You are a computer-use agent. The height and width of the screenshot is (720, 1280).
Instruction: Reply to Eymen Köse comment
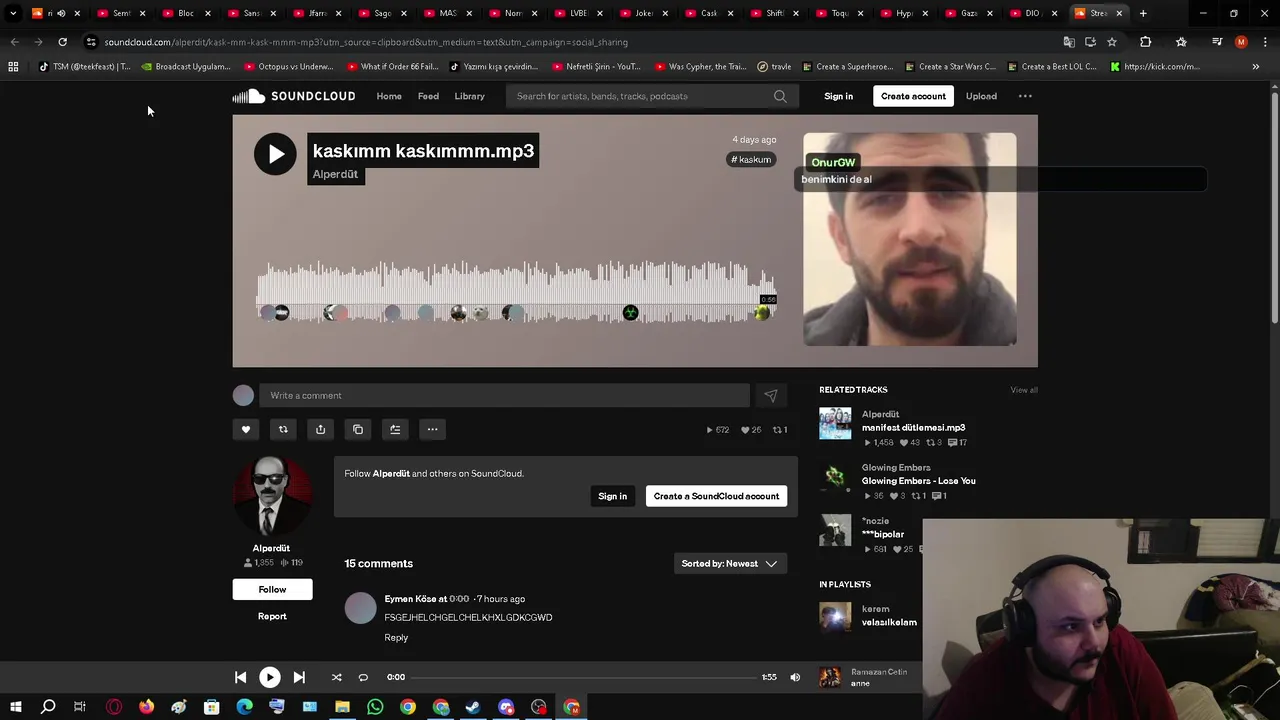click(x=396, y=637)
